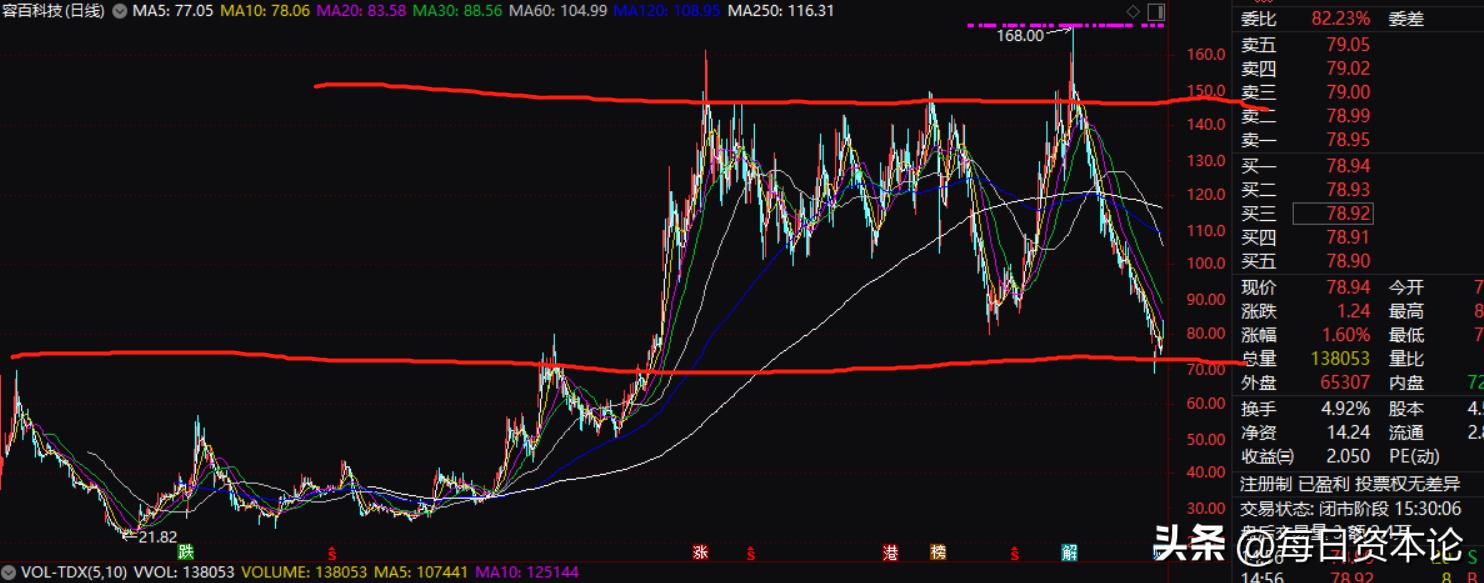The width and height of the screenshot is (1484, 583).
Task: Click the 外盘 65307 value
Action: click(x=1347, y=382)
